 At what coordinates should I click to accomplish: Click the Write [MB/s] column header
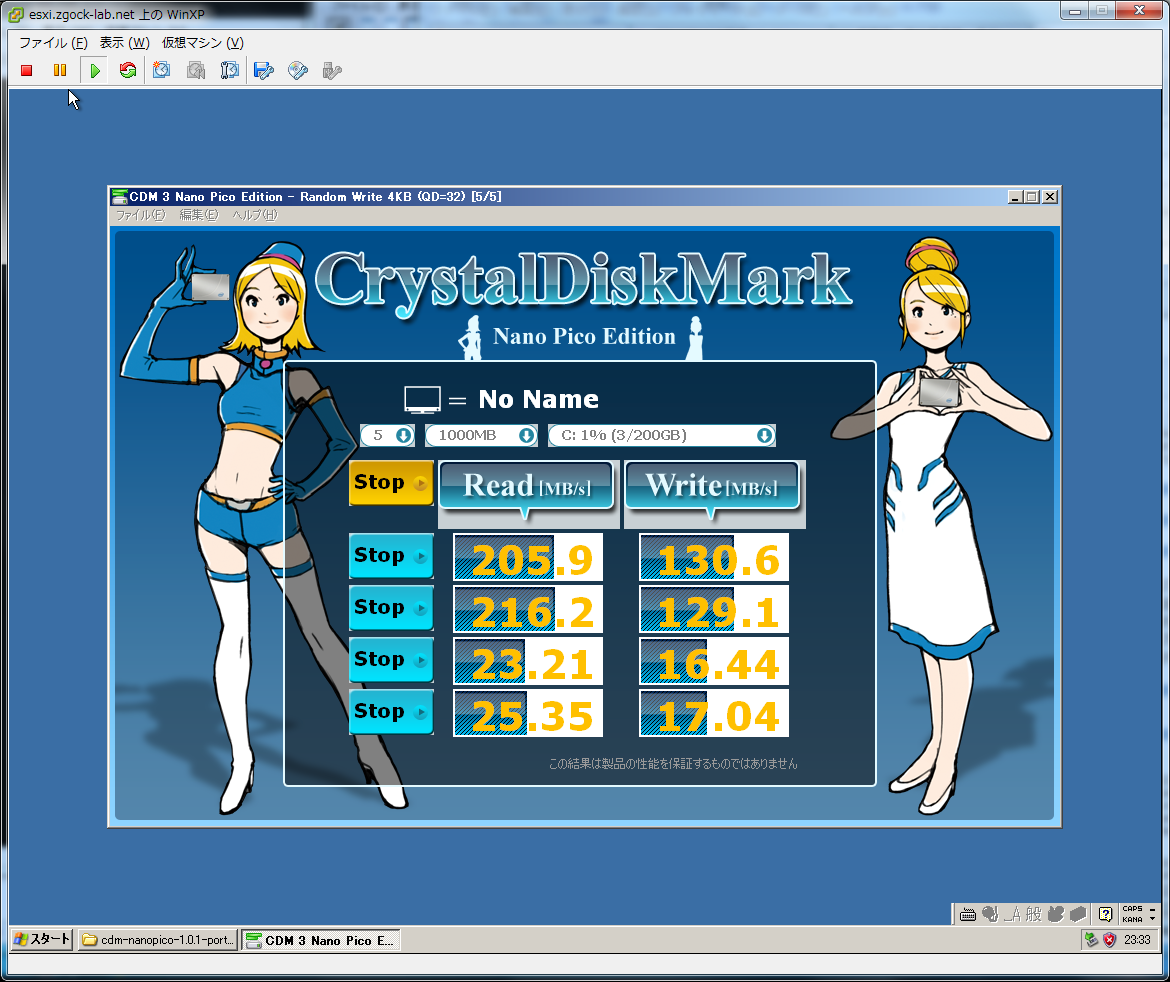[713, 487]
